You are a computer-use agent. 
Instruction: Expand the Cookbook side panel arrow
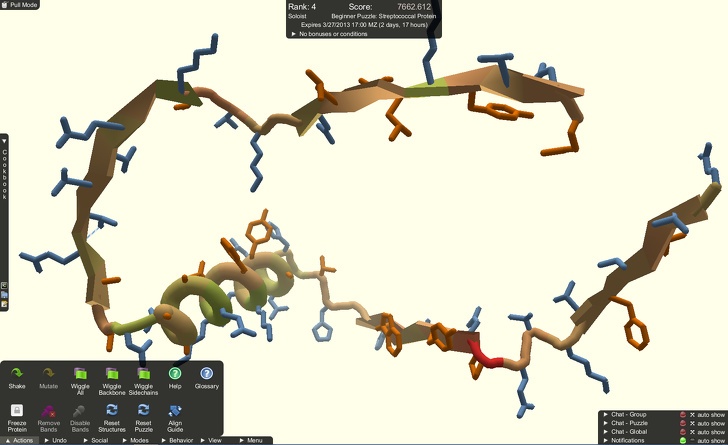(x=4, y=141)
